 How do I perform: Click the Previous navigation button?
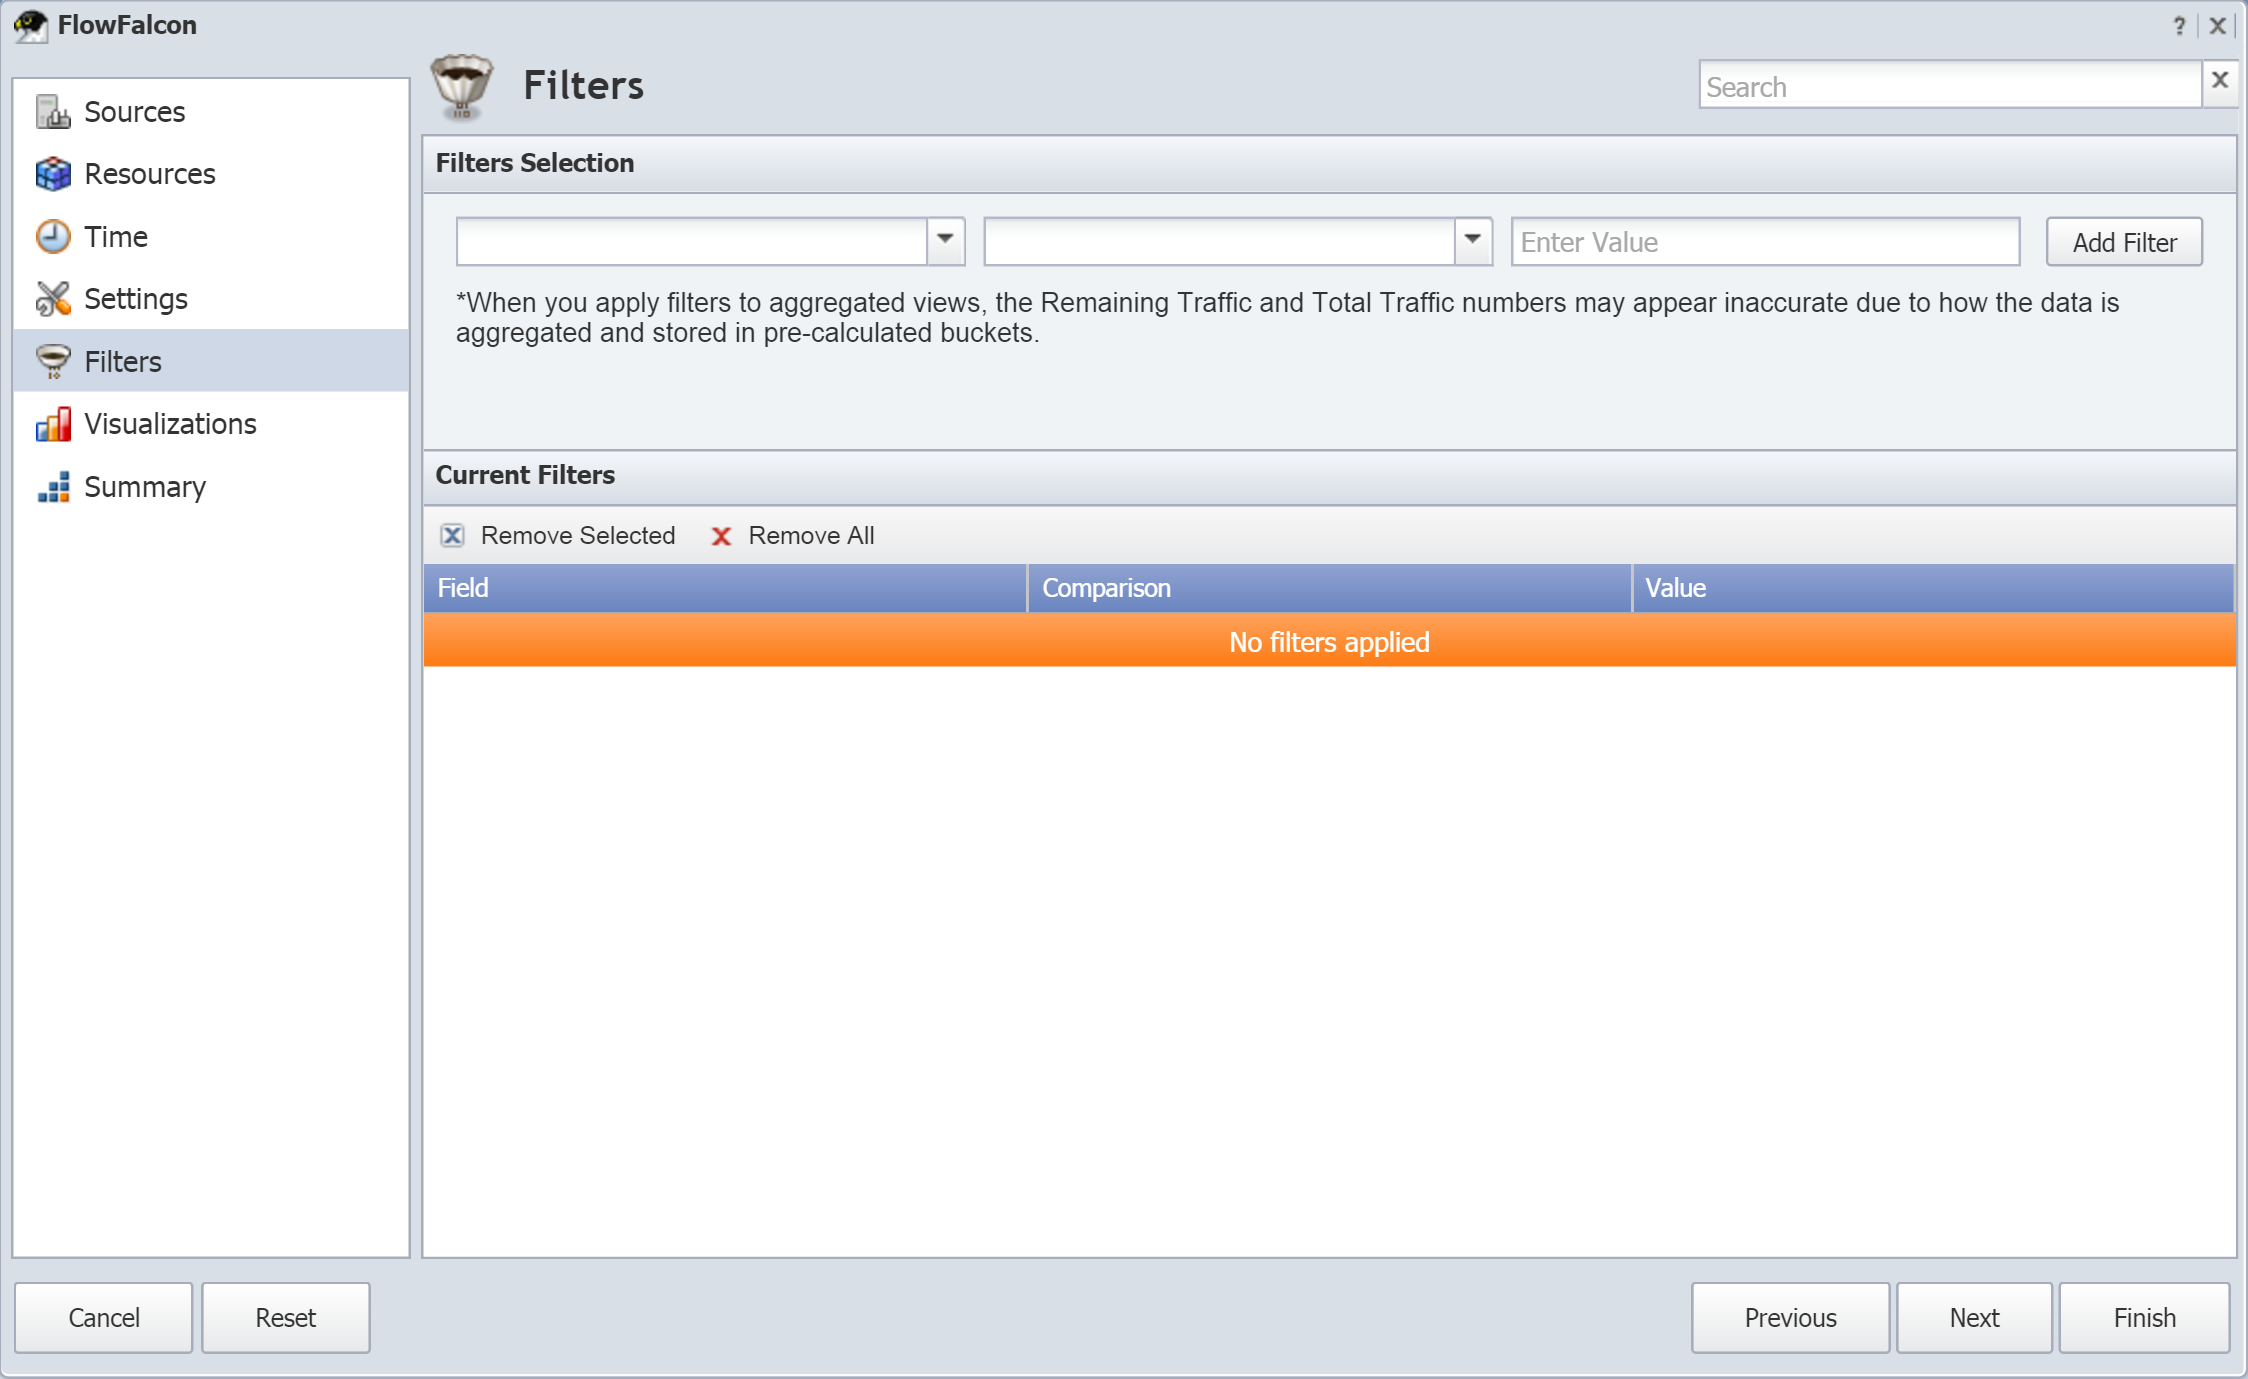pyautogui.click(x=1790, y=1316)
